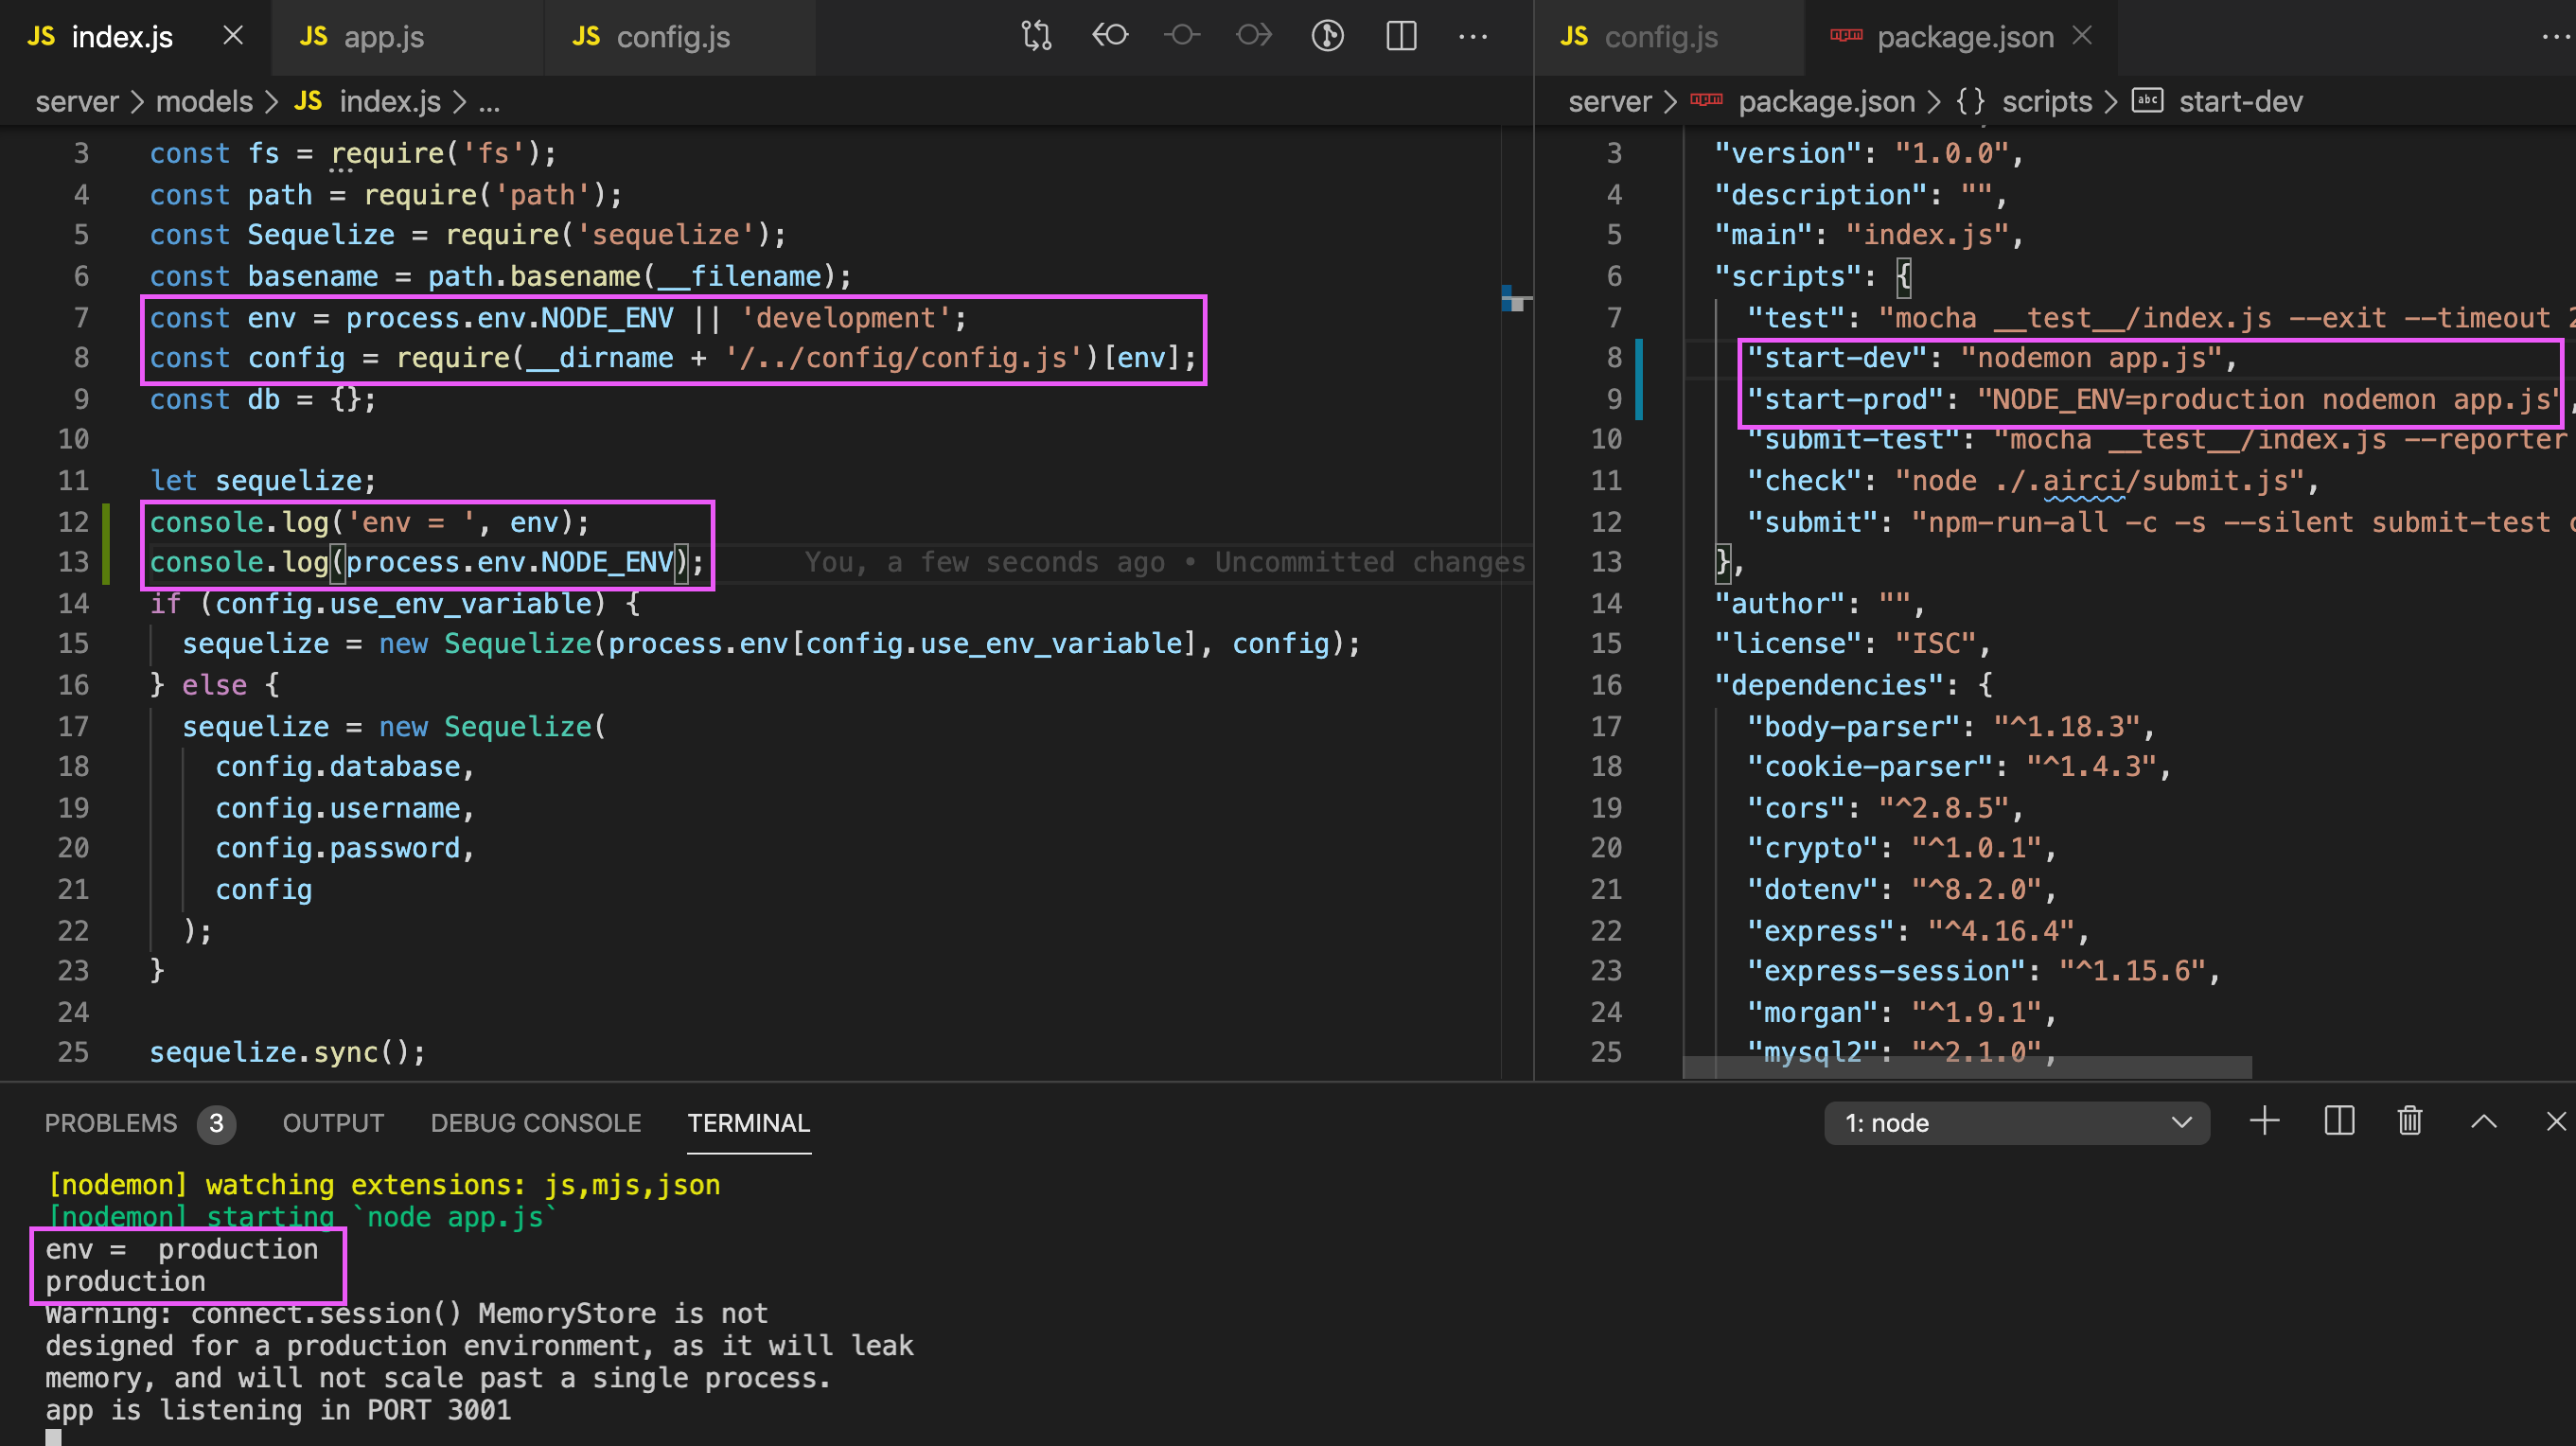Maximize panel size with the up chevron

[2483, 1121]
